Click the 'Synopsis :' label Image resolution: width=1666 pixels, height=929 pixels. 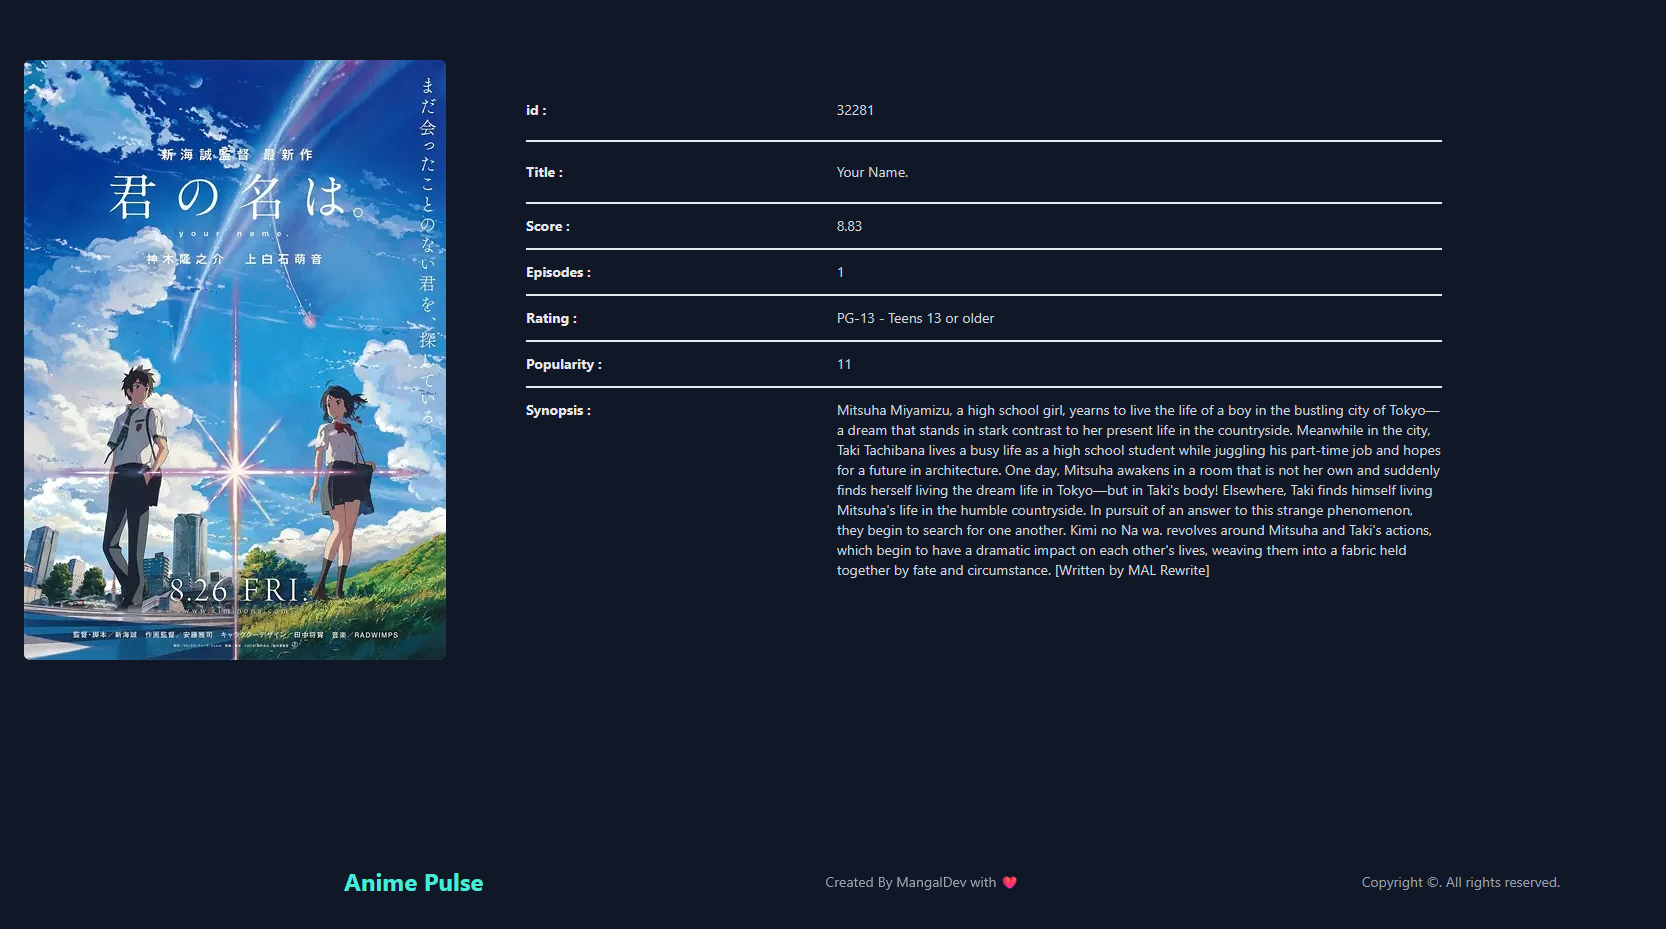point(558,410)
